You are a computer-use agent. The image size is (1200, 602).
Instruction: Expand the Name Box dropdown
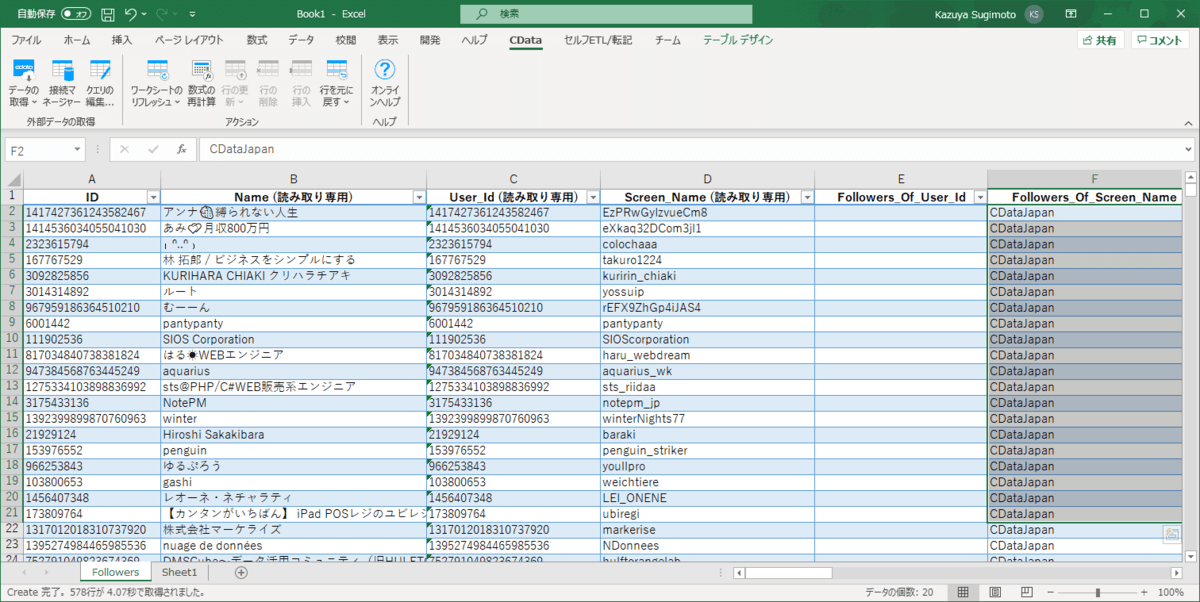[x=78, y=149]
